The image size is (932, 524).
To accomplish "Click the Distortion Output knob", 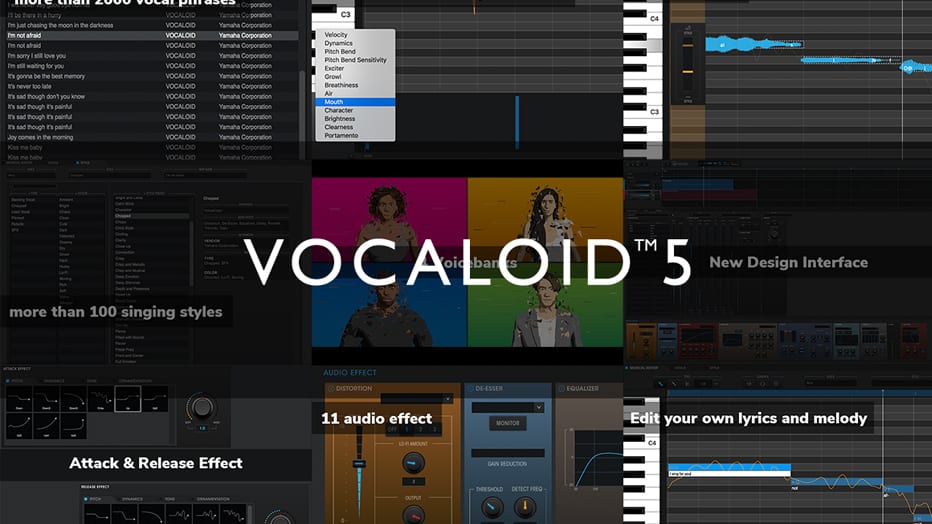I will point(413,513).
